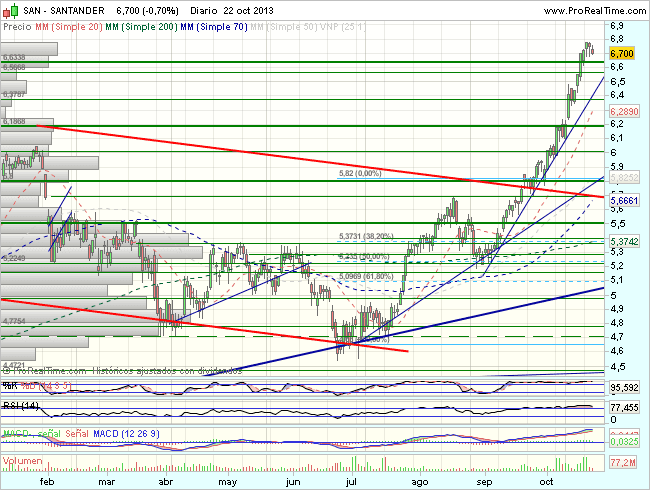Select the 'MACD (12 26 9)' label

[x=126, y=434]
